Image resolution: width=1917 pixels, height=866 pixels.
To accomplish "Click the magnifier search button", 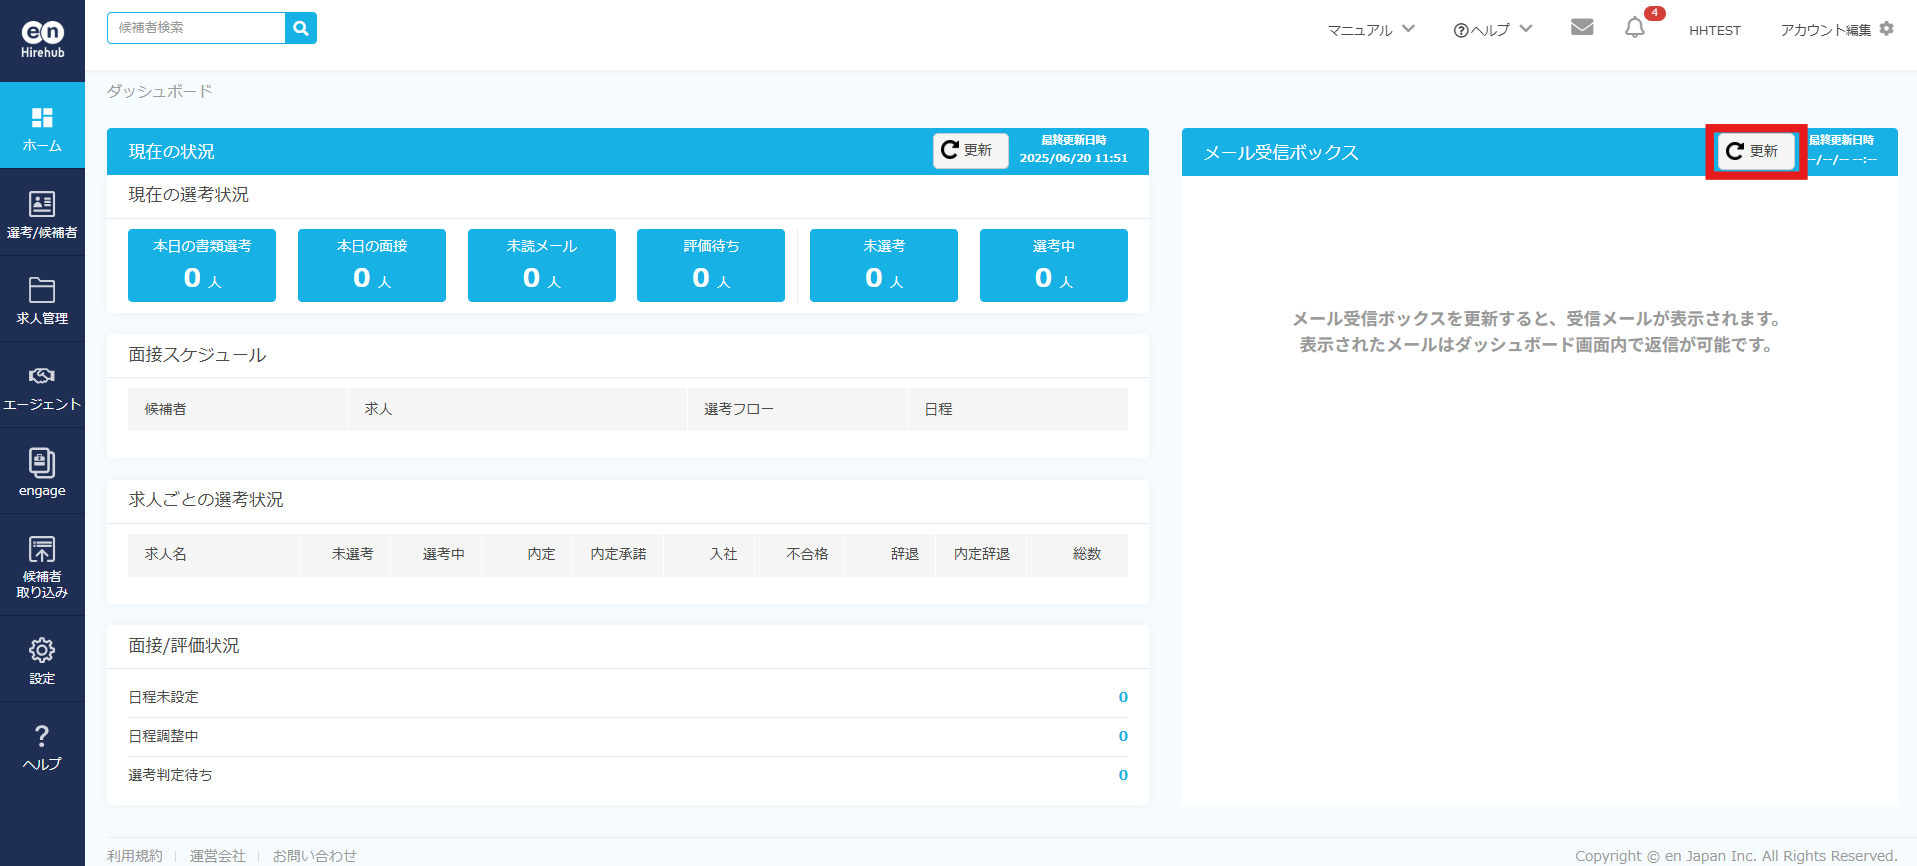I will pos(301,28).
